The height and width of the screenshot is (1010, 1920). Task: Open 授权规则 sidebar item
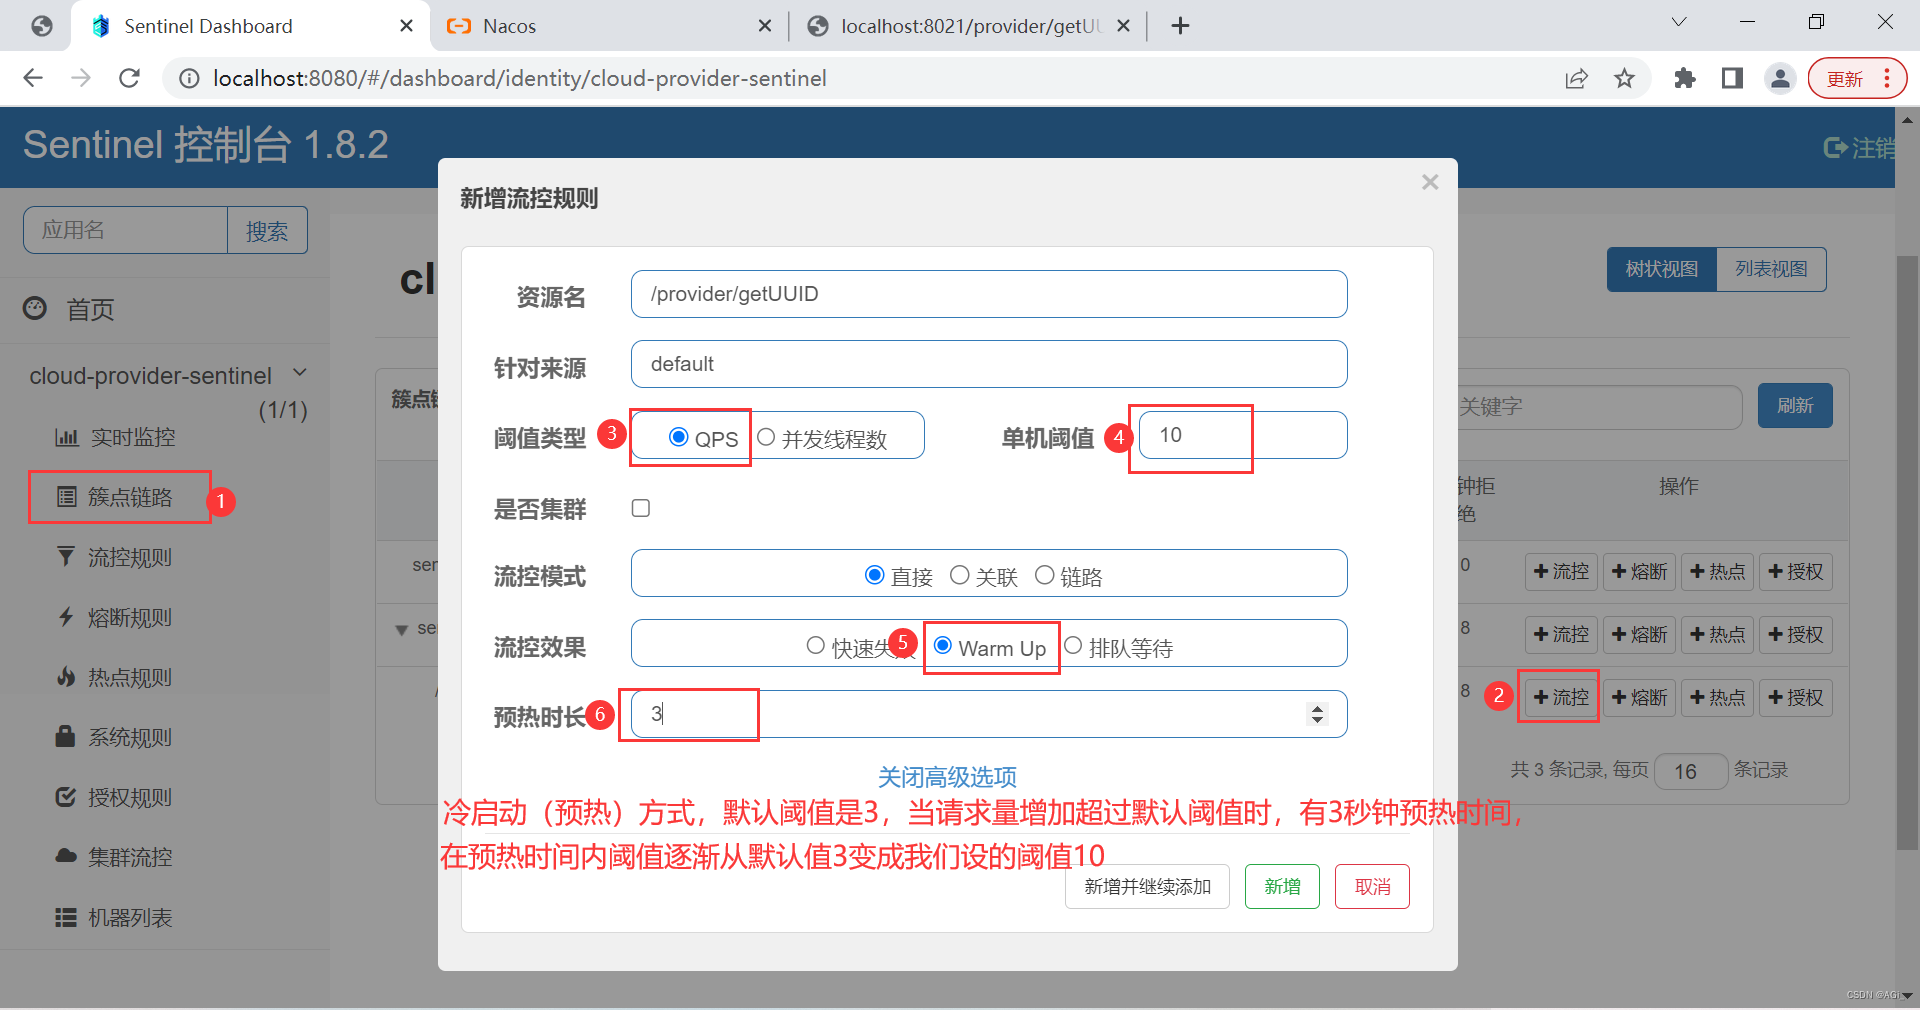click(116, 797)
